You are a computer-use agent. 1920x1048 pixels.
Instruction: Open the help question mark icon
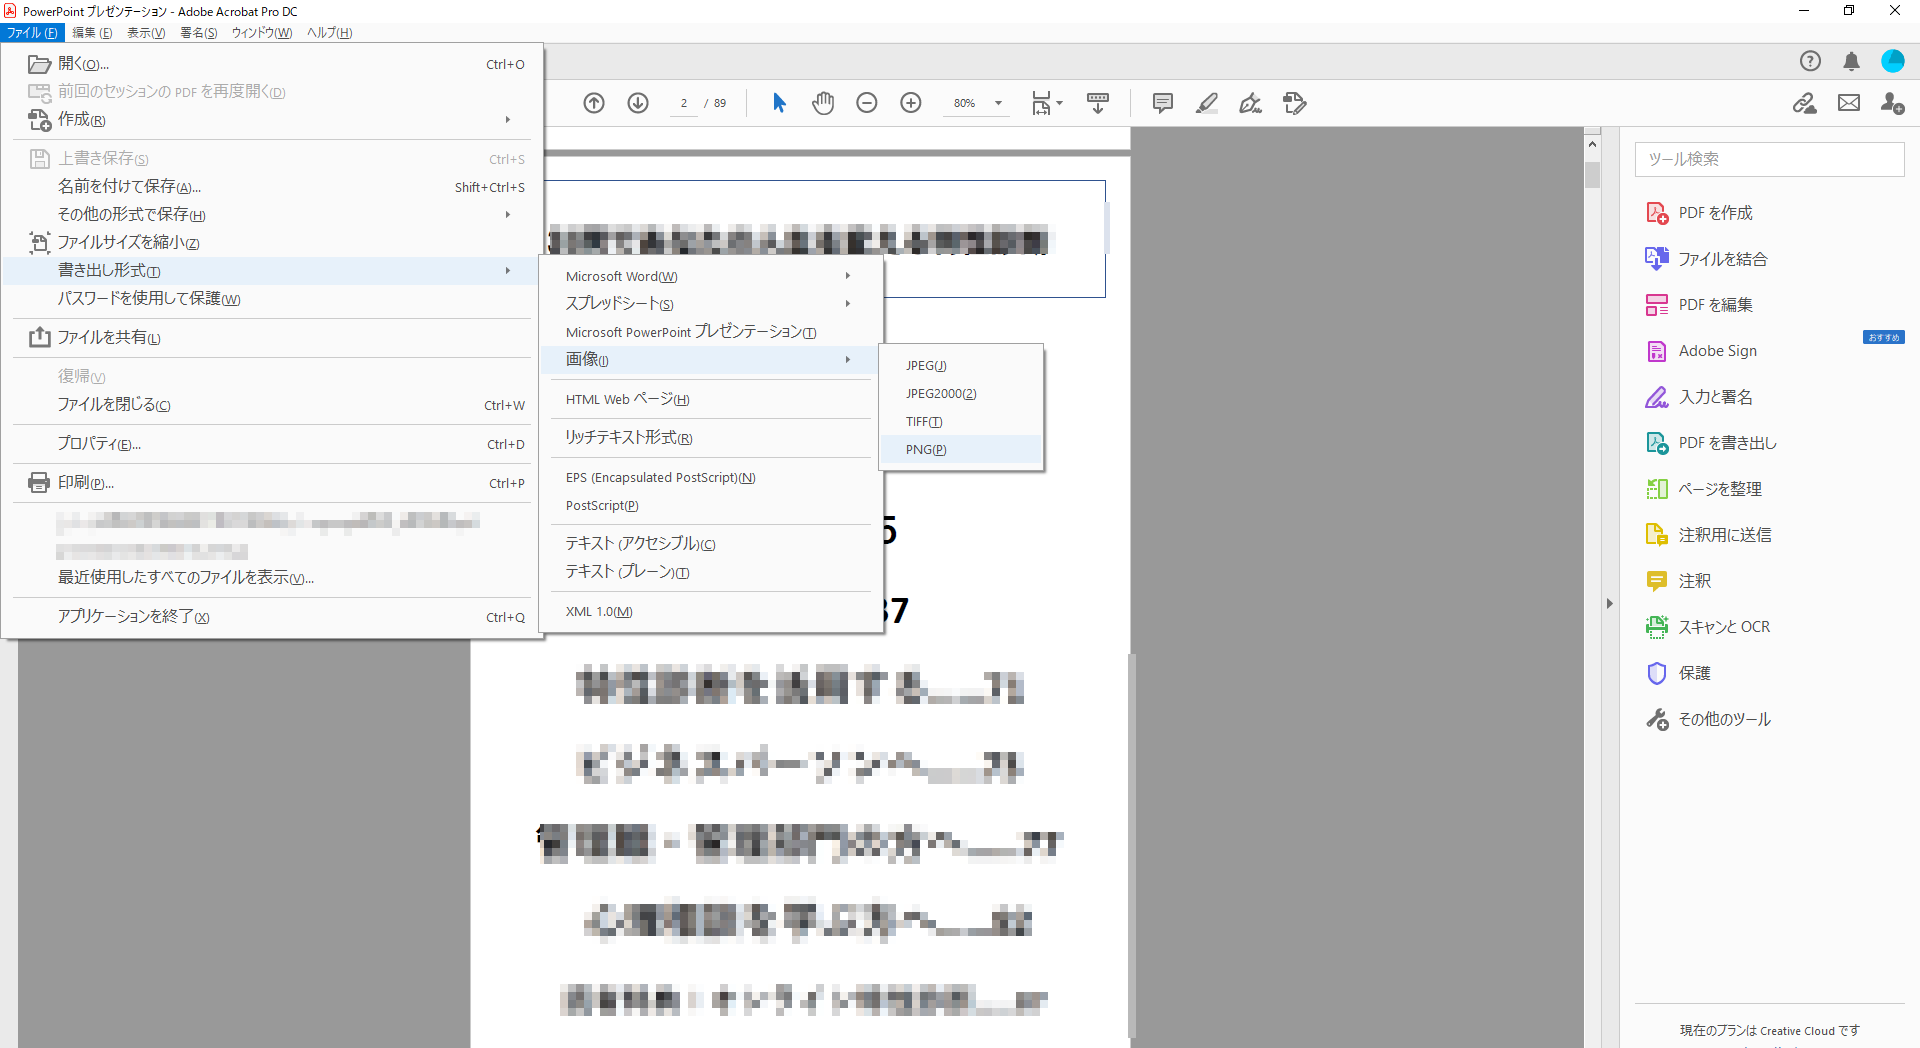pos(1810,61)
